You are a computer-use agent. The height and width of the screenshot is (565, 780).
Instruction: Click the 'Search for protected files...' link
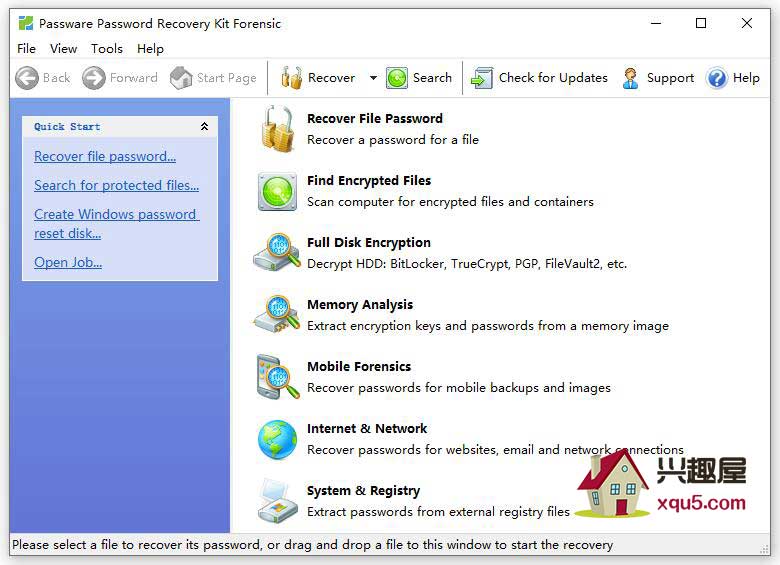(x=116, y=185)
